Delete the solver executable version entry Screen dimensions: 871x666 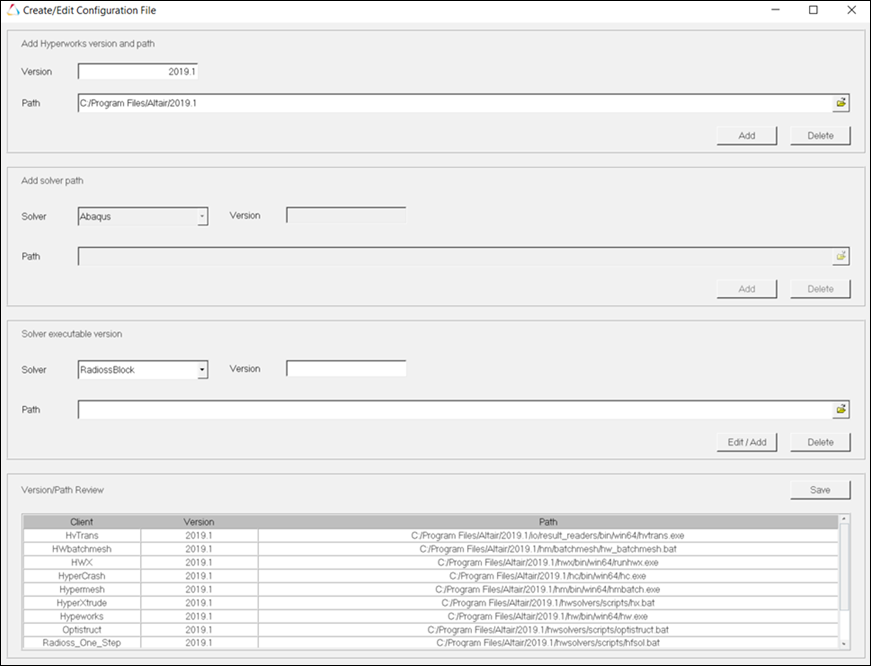(820, 442)
